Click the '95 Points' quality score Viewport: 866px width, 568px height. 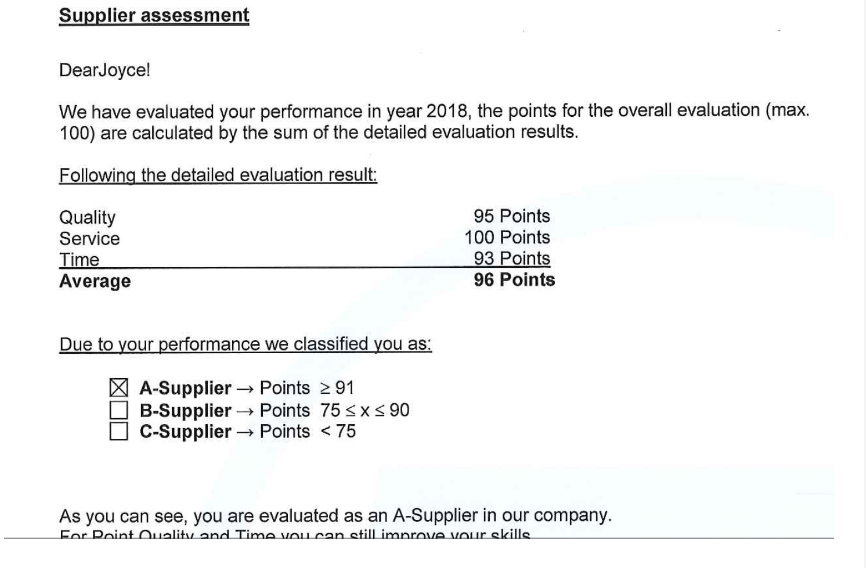511,216
